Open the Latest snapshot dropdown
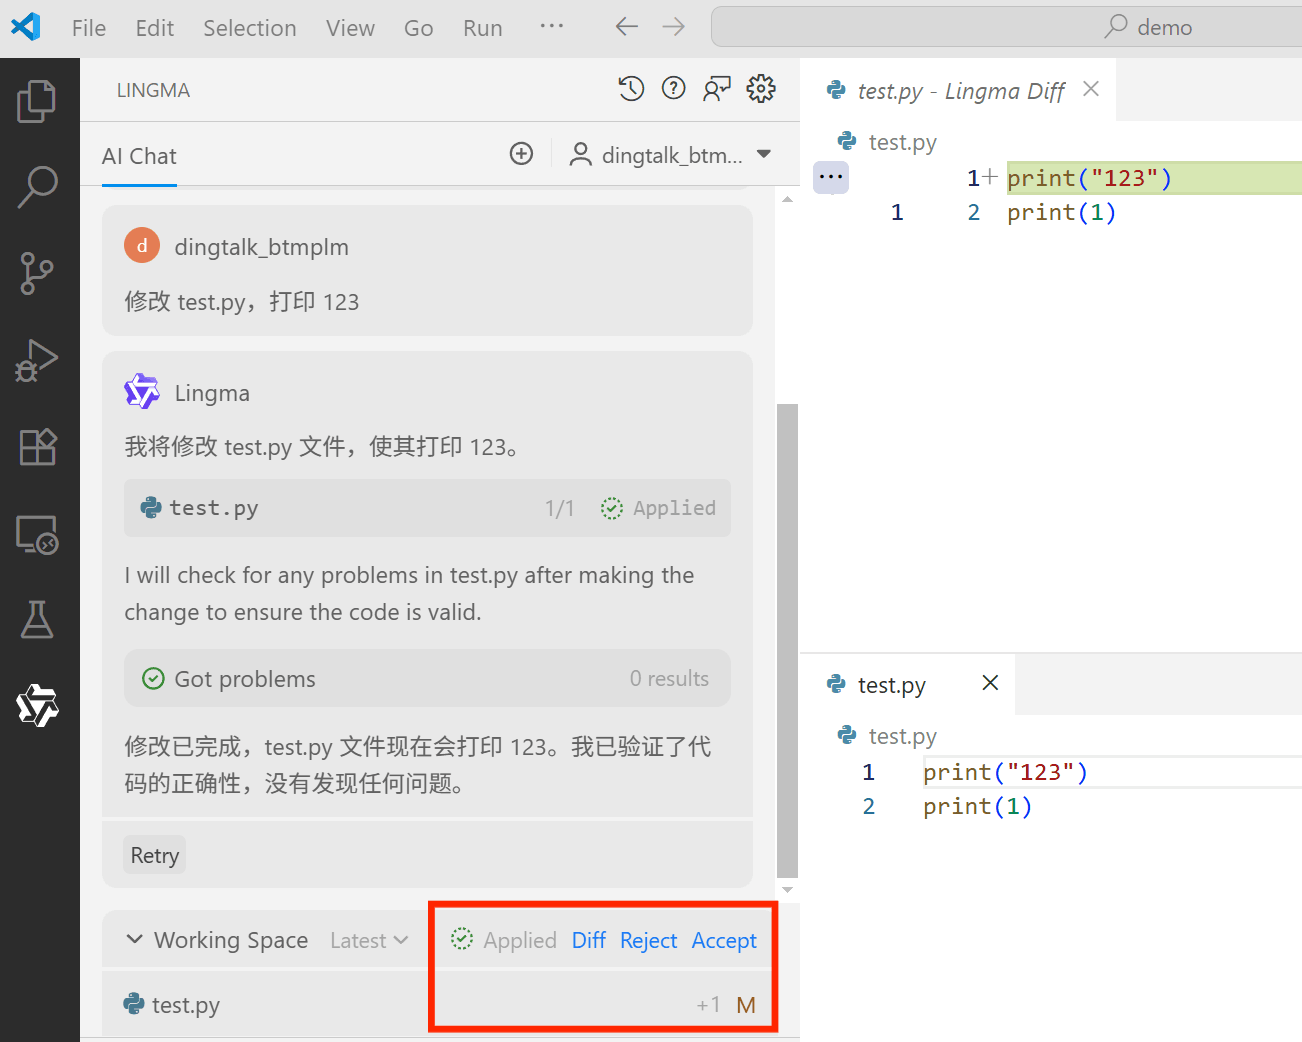1302x1042 pixels. (x=369, y=941)
